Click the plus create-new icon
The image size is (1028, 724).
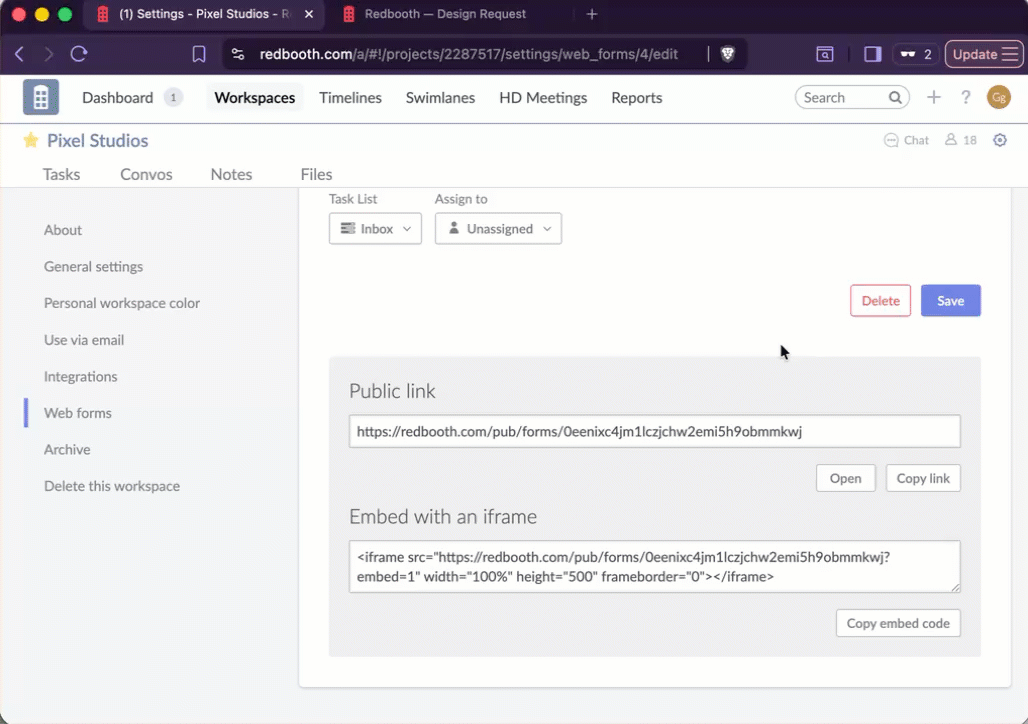934,97
